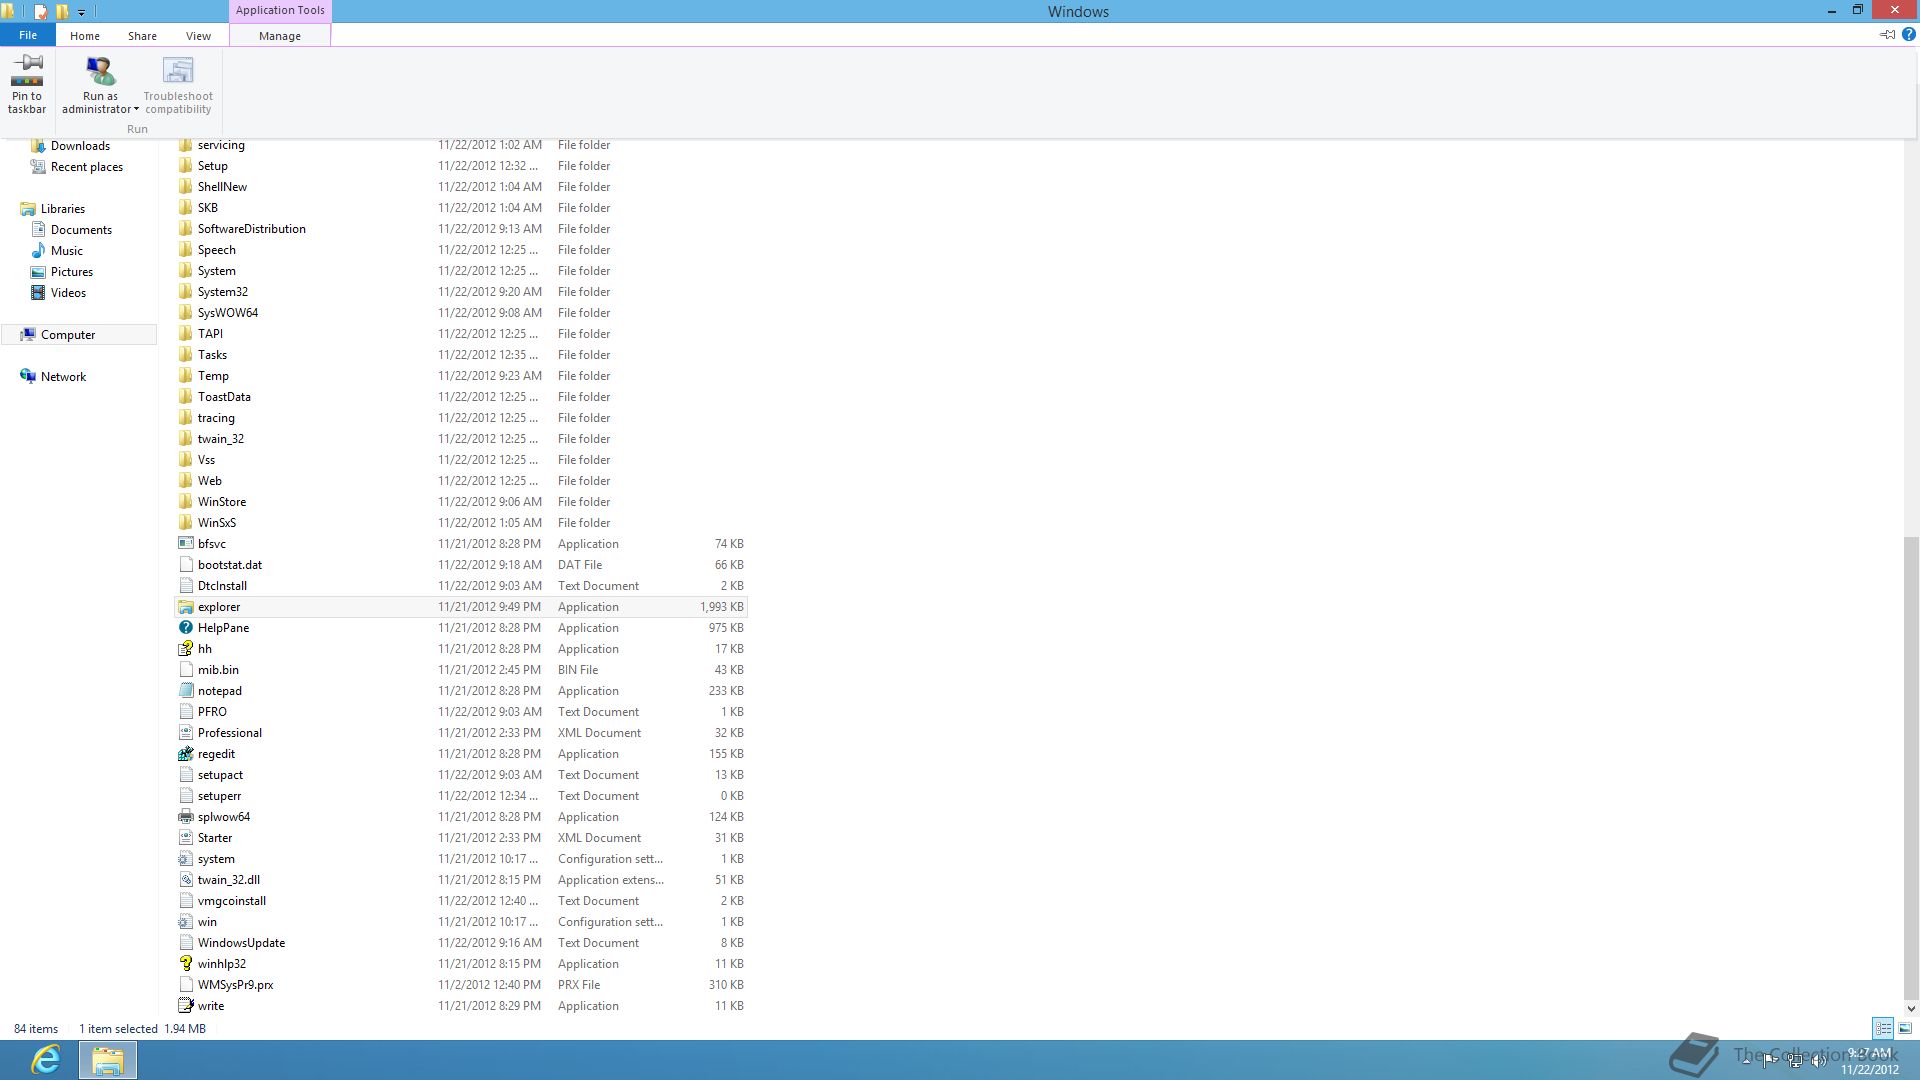This screenshot has height=1080, width=1920.
Task: Click the Properties checkmark icon in quick access toolbar
Action: point(41,12)
